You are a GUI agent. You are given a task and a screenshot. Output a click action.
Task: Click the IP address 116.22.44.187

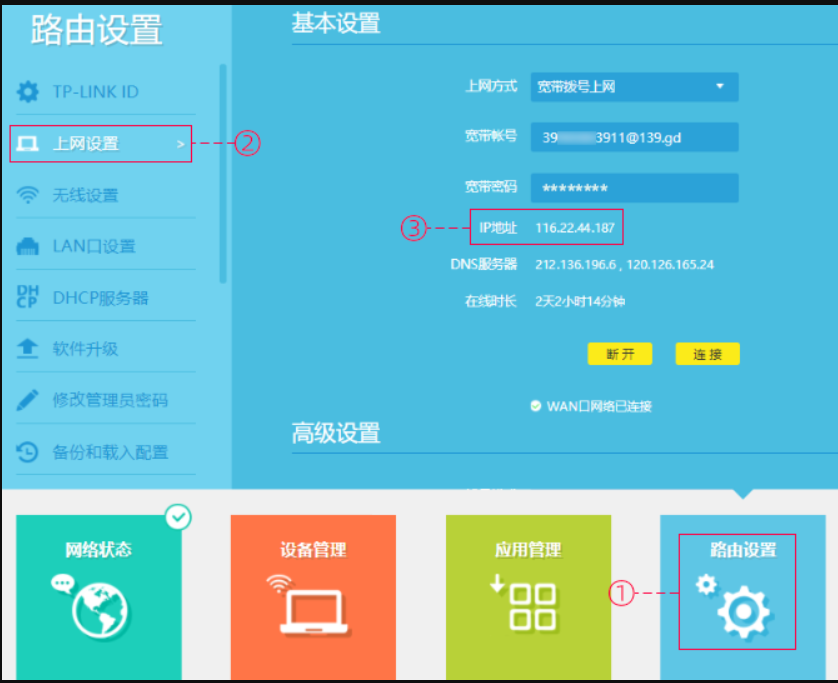pyautogui.click(x=575, y=228)
